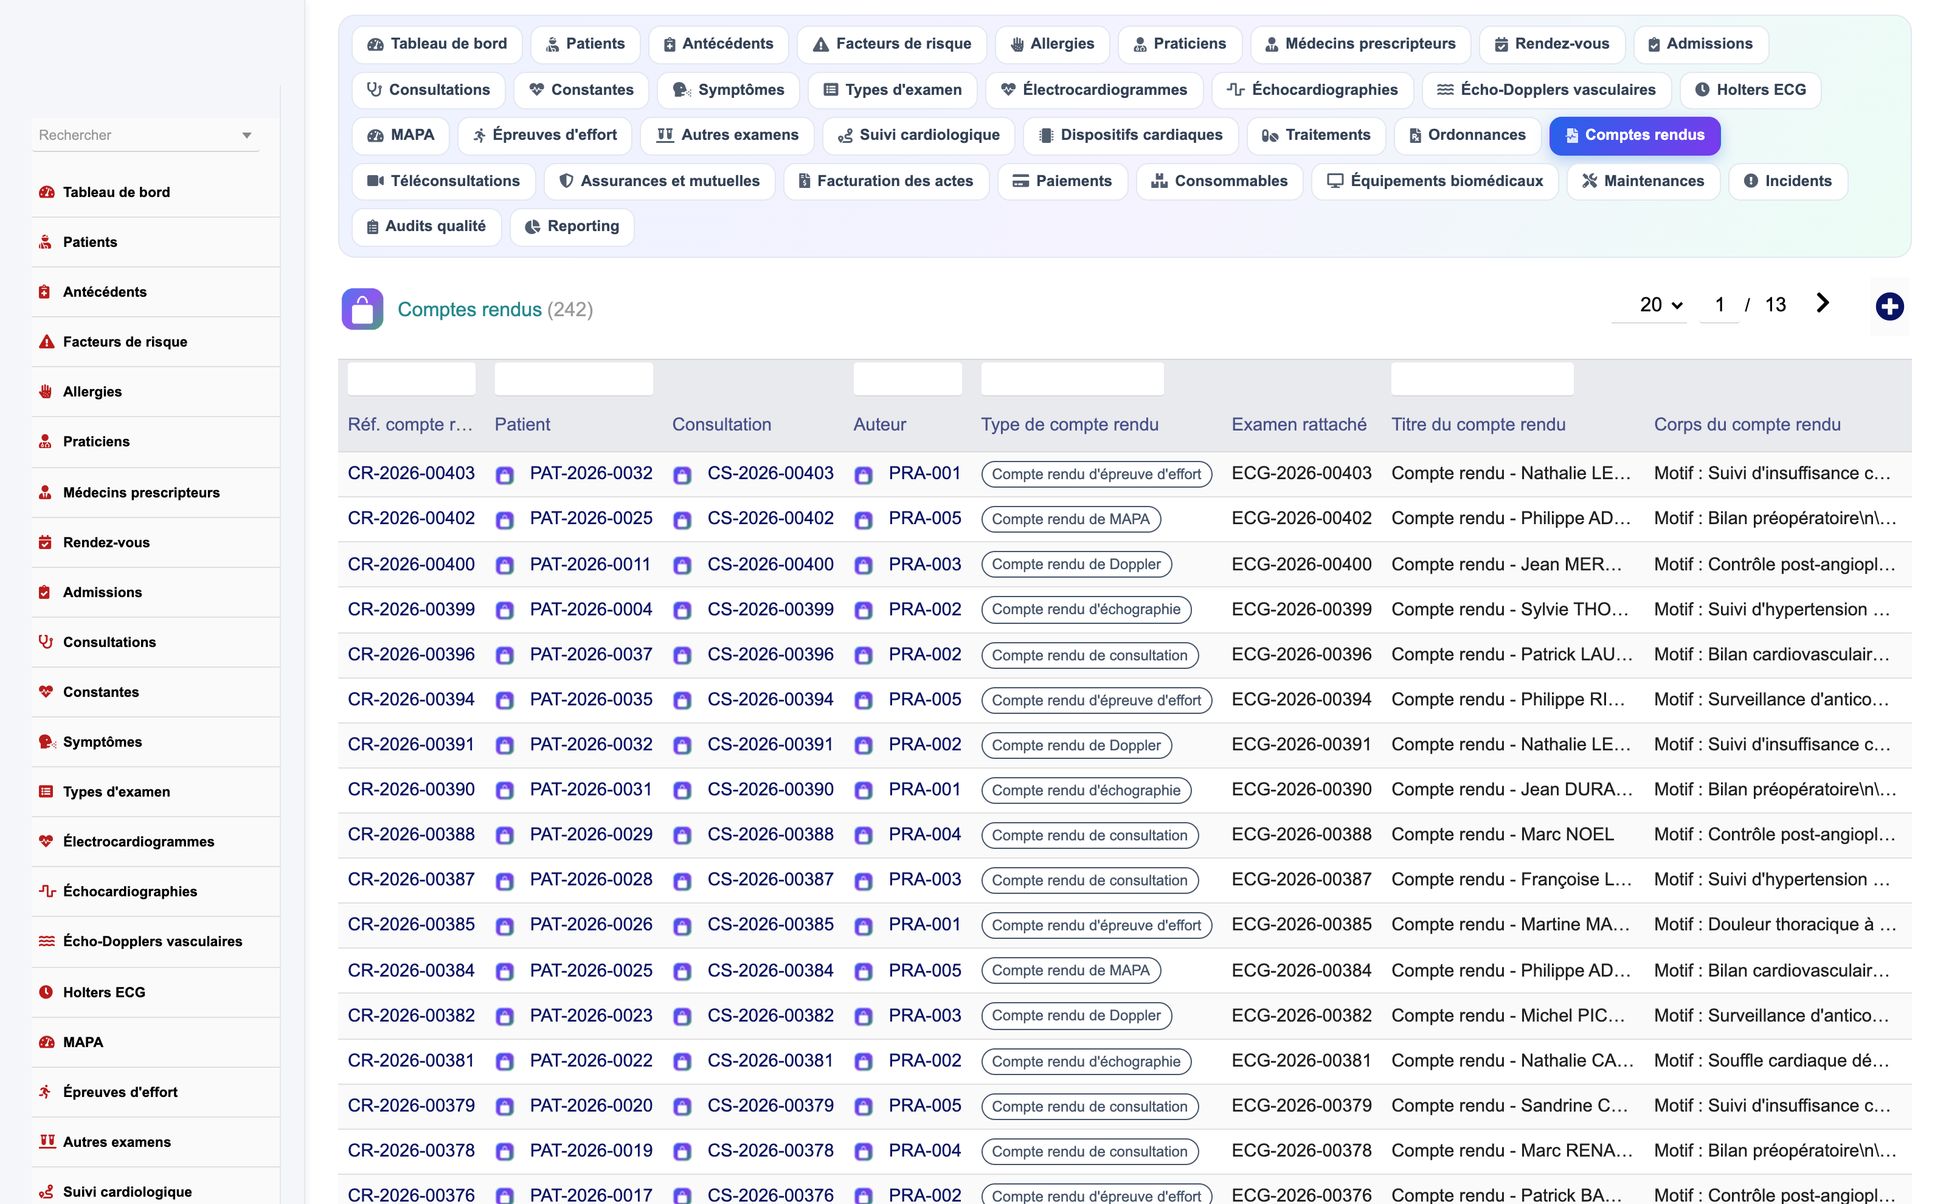
Task: Sort by Consultation column header
Action: pyautogui.click(x=721, y=424)
